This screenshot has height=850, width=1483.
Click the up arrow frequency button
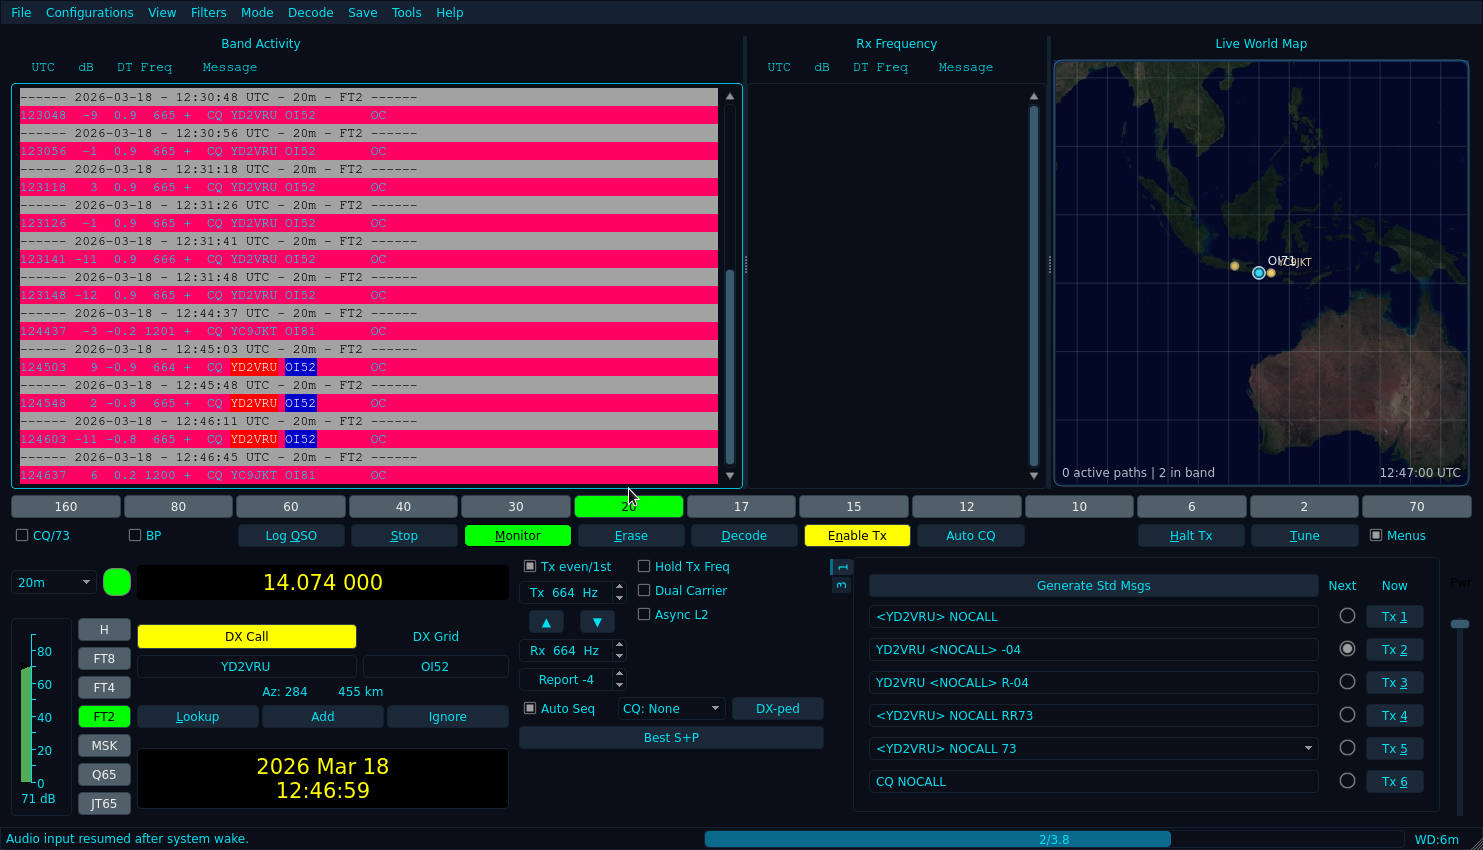click(546, 622)
